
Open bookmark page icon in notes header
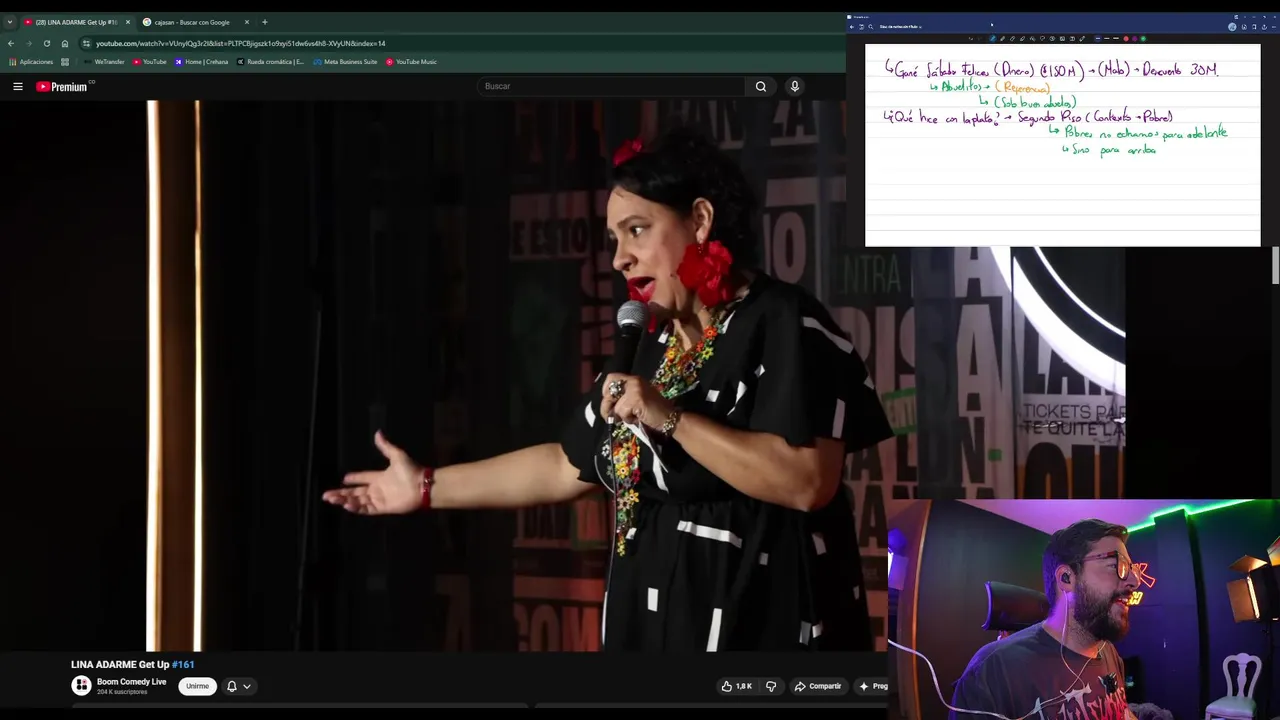point(1254,27)
